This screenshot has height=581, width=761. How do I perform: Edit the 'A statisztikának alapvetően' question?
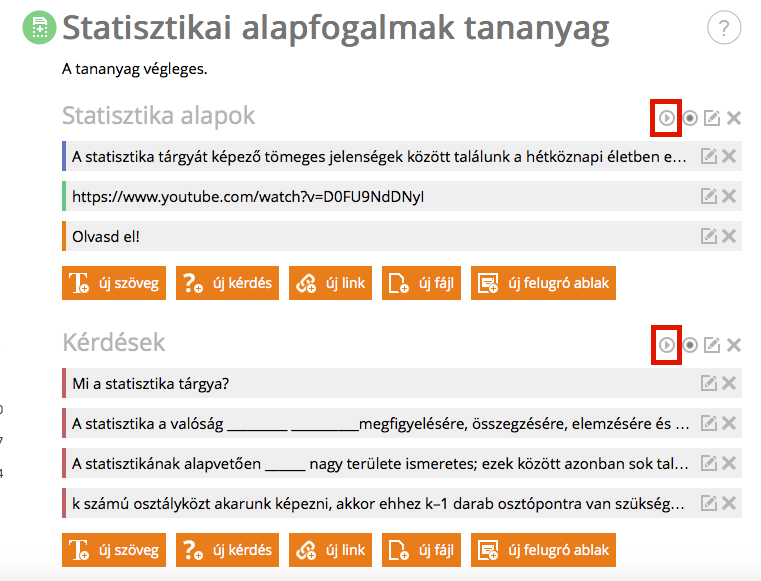[709, 464]
